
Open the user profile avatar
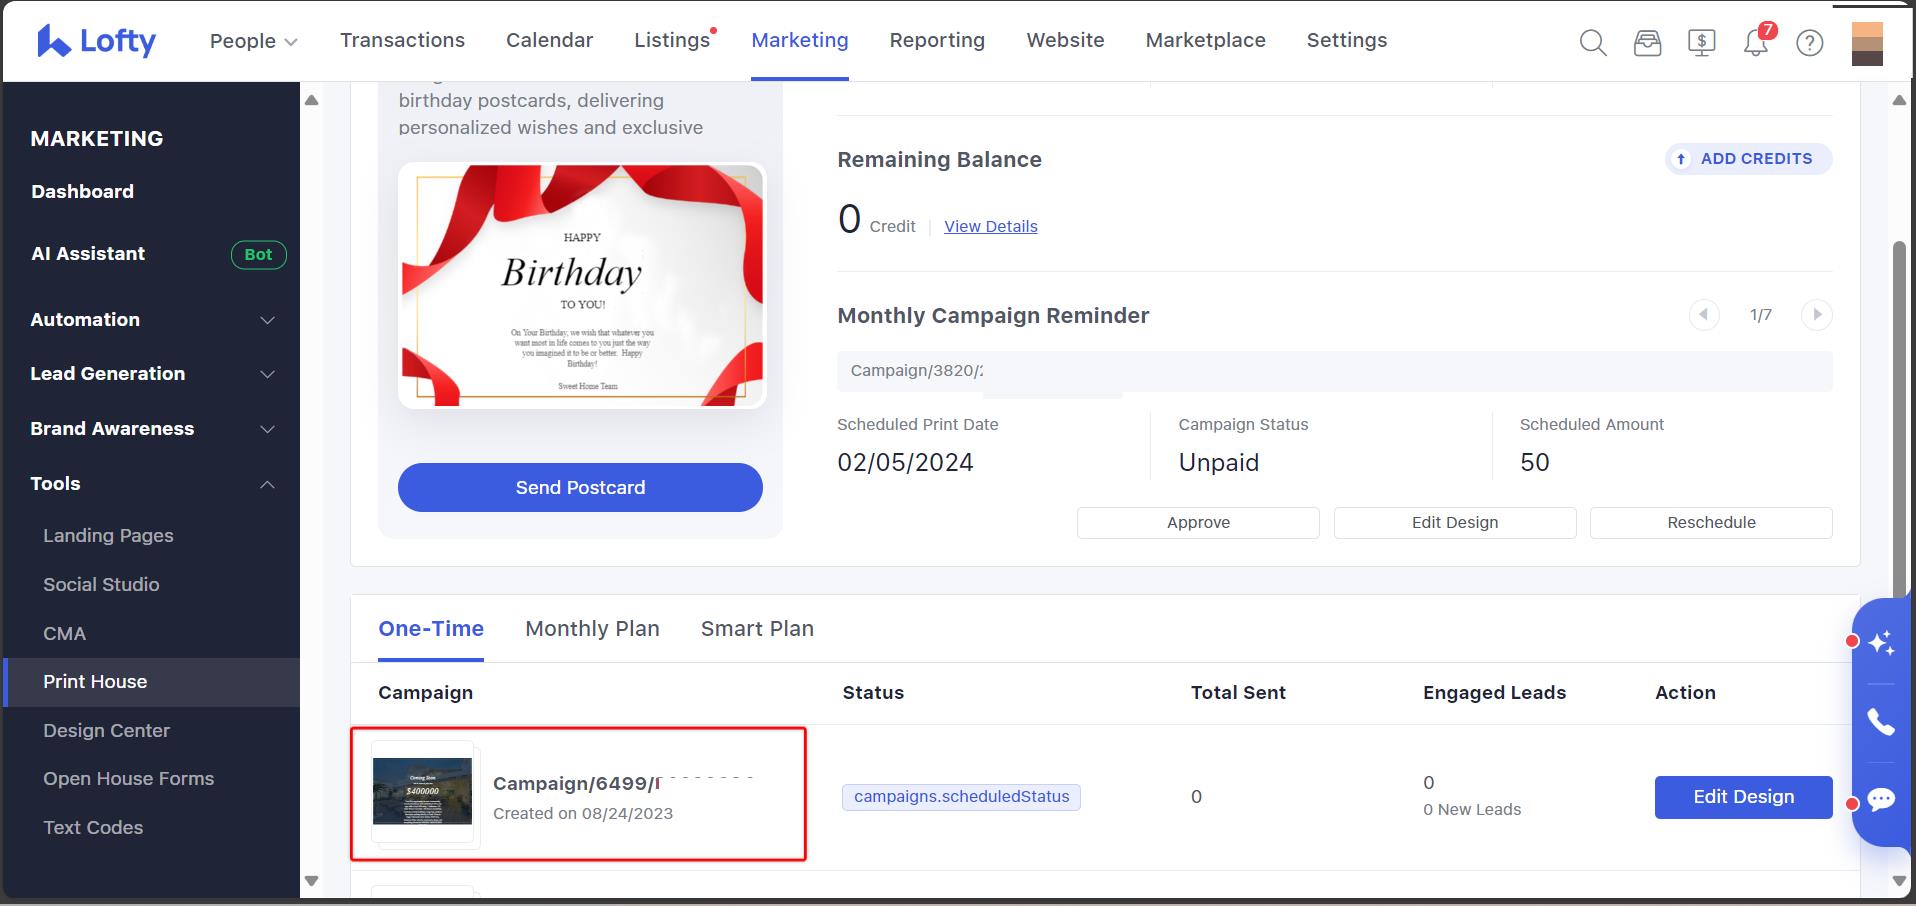pyautogui.click(x=1867, y=43)
